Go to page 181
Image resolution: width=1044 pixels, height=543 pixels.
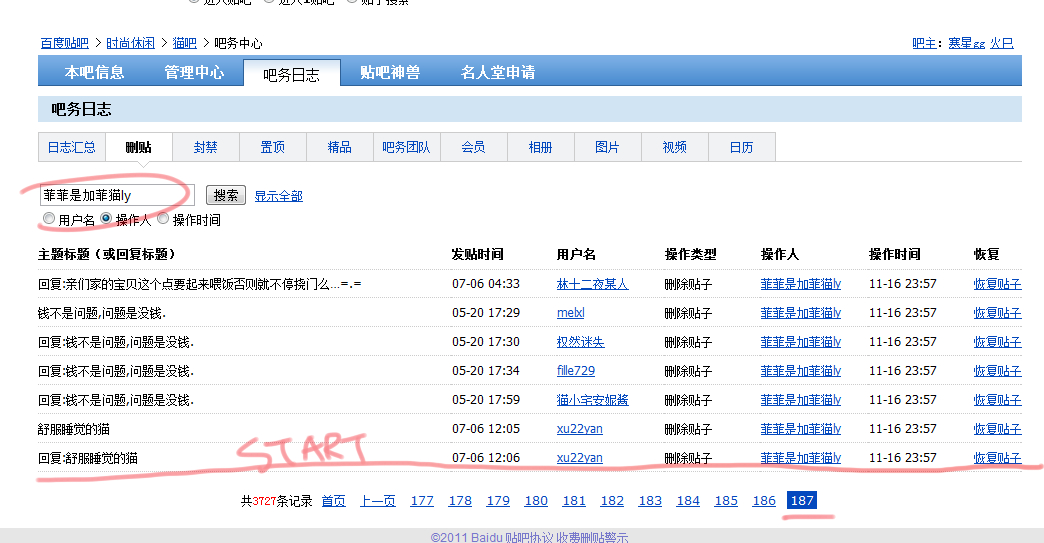574,500
